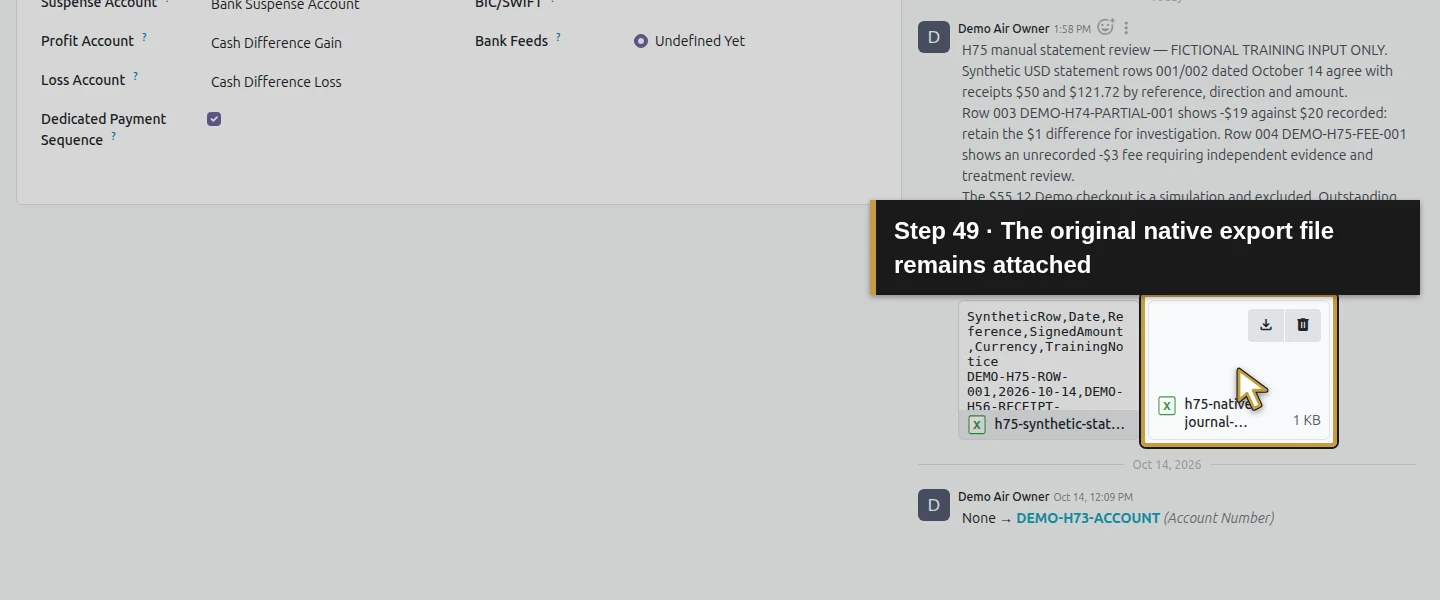Screen dimensions: 1440x600
Task: Open the Loss Account field Cash Difference Loss
Action: click(x=276, y=82)
